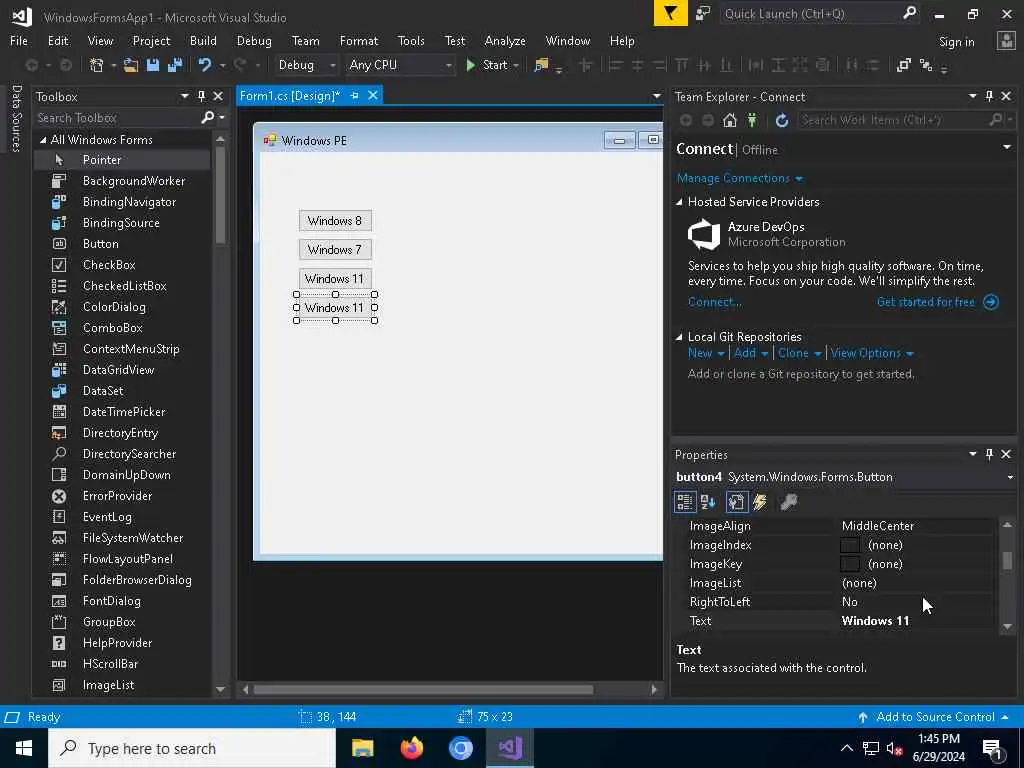1024x768 pixels.
Task: Click the Property Pages wrench icon
Action: [x=789, y=502]
